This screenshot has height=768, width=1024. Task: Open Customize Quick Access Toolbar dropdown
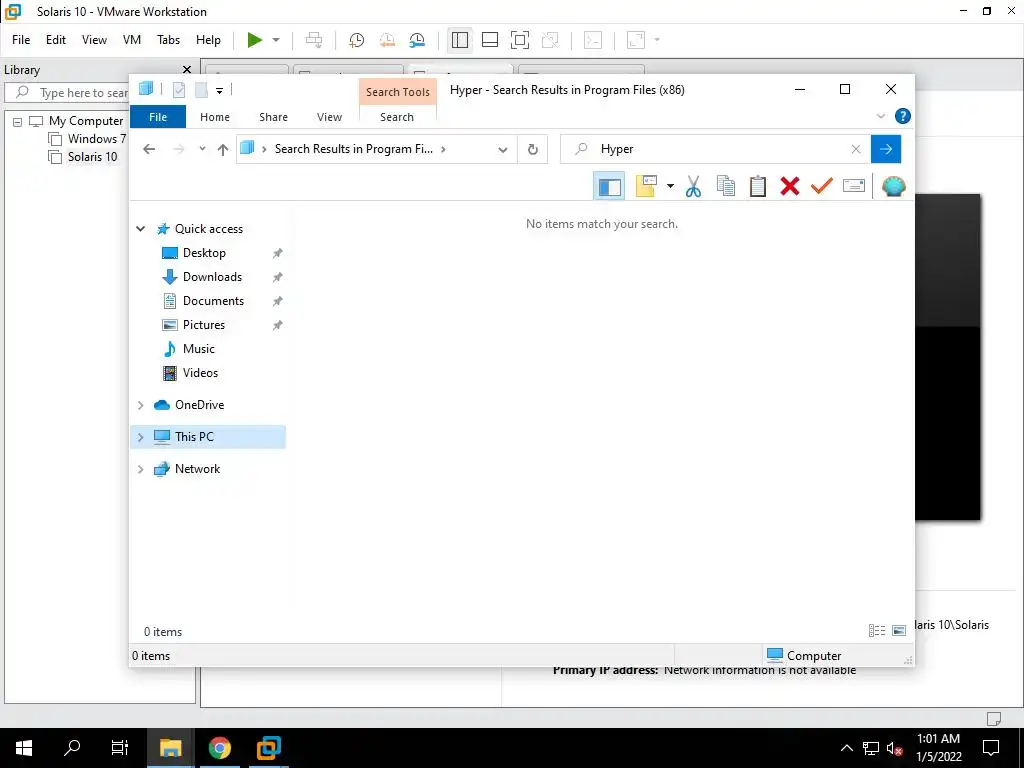pos(219,91)
